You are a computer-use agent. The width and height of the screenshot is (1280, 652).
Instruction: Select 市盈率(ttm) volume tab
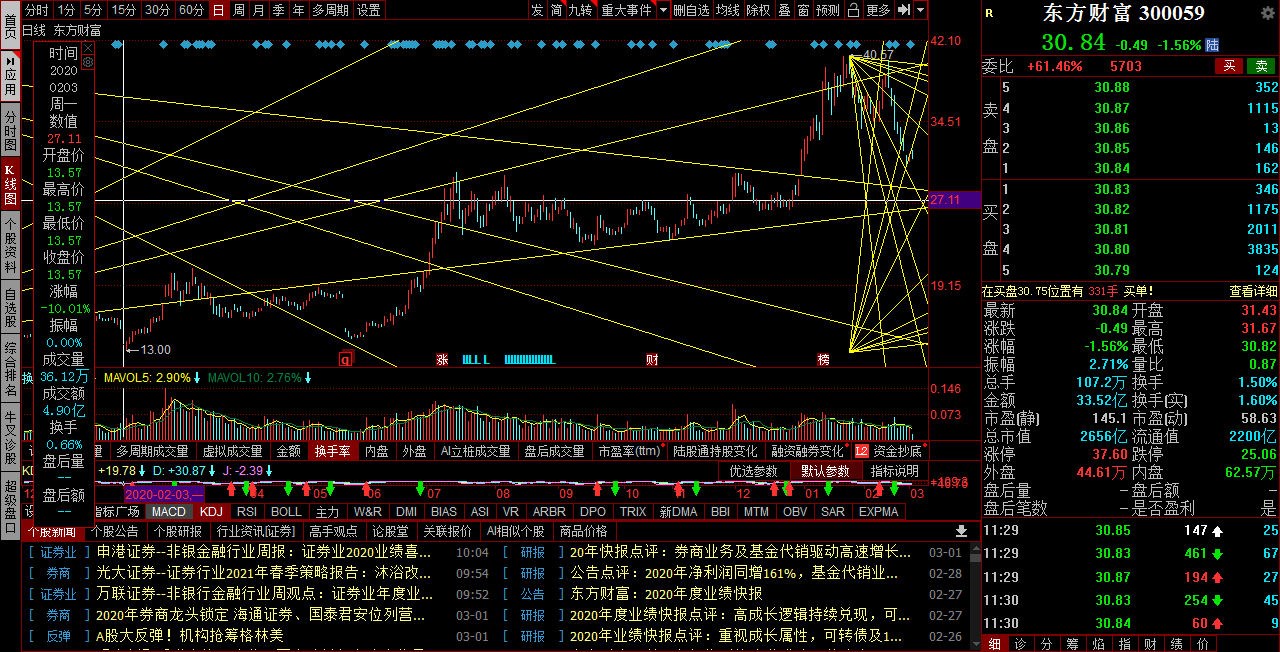pyautogui.click(x=629, y=451)
